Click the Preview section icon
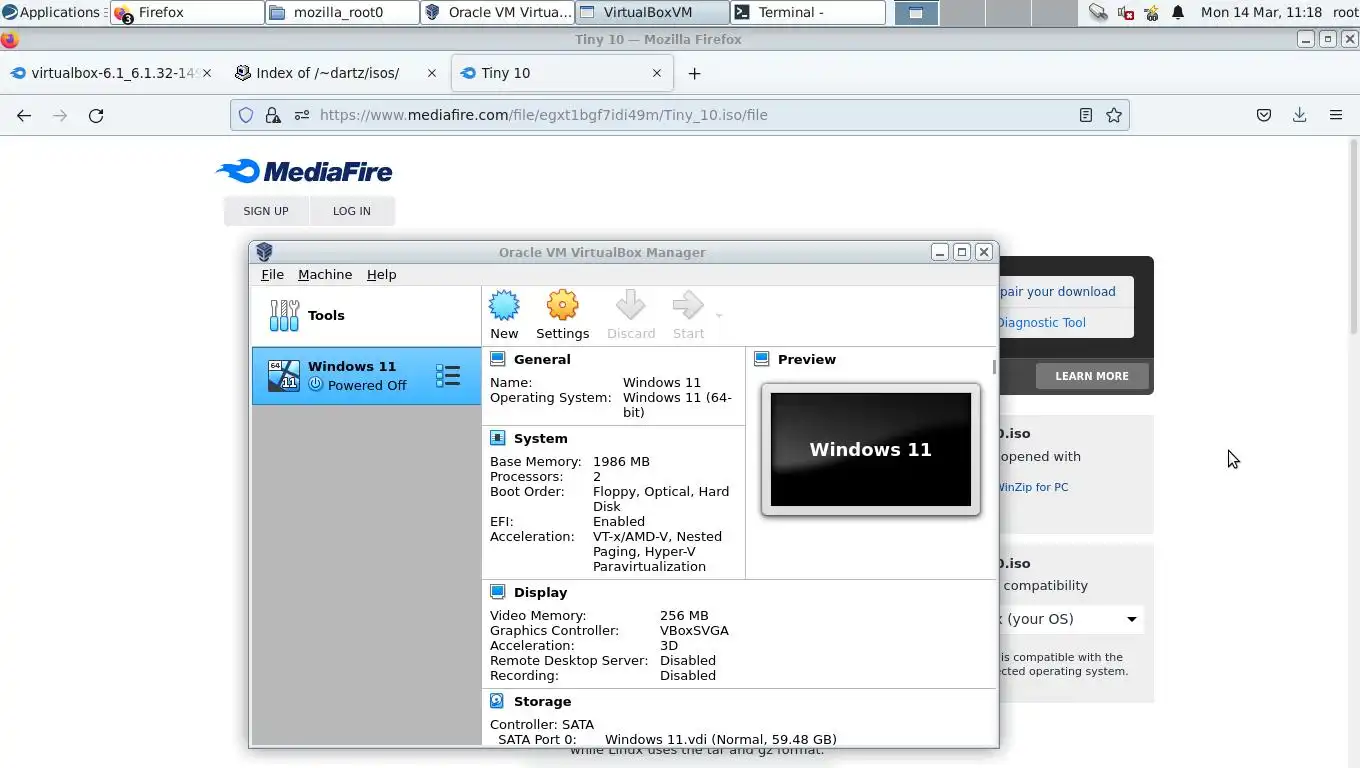The height and width of the screenshot is (768, 1360). point(761,359)
